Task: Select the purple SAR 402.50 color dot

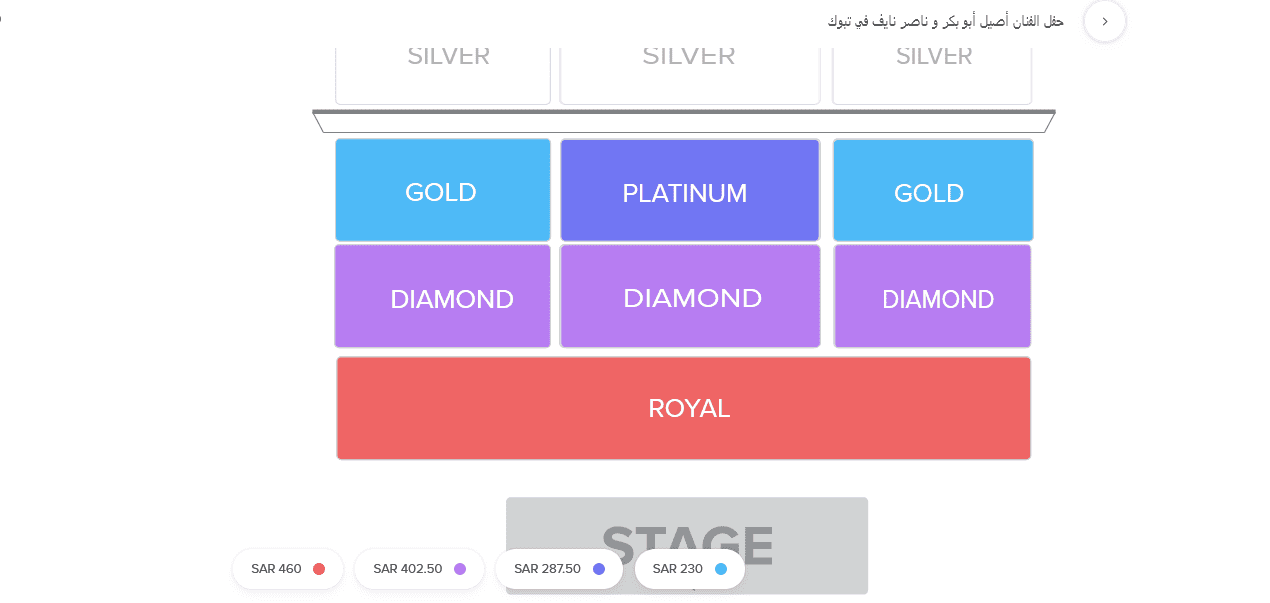Action: click(x=460, y=569)
